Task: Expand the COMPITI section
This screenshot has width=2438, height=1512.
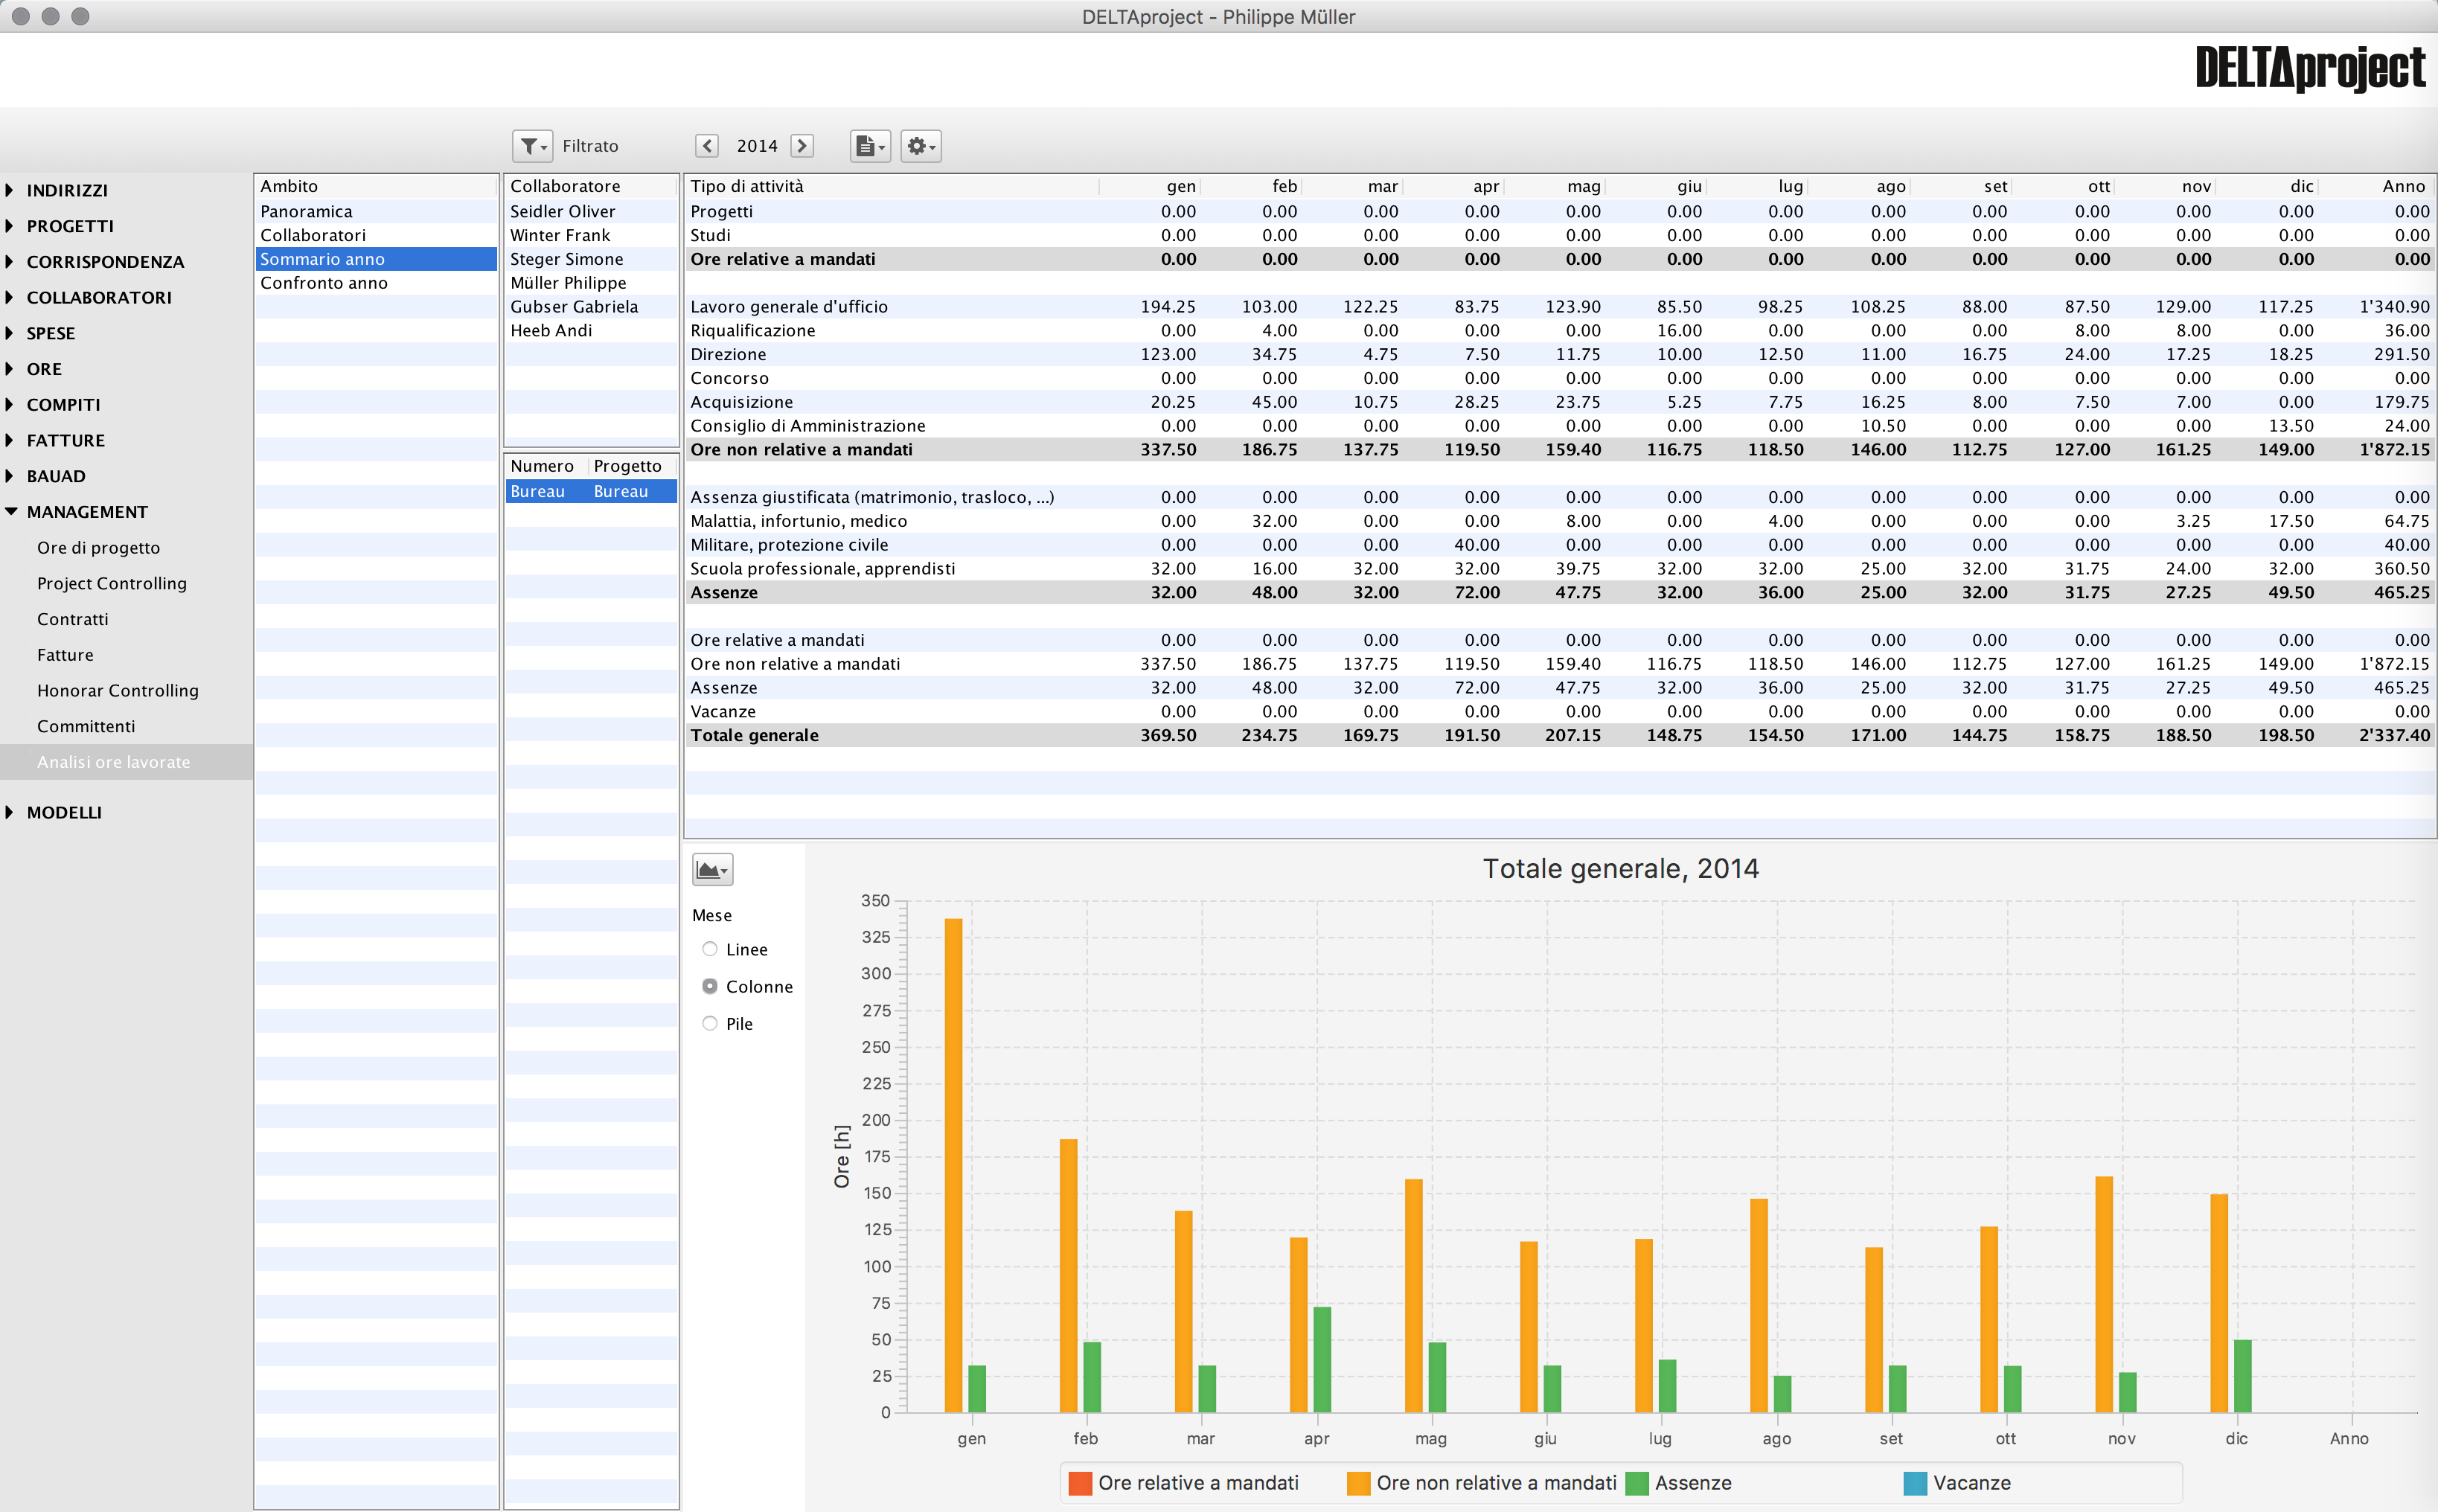Action: pyautogui.click(x=9, y=405)
